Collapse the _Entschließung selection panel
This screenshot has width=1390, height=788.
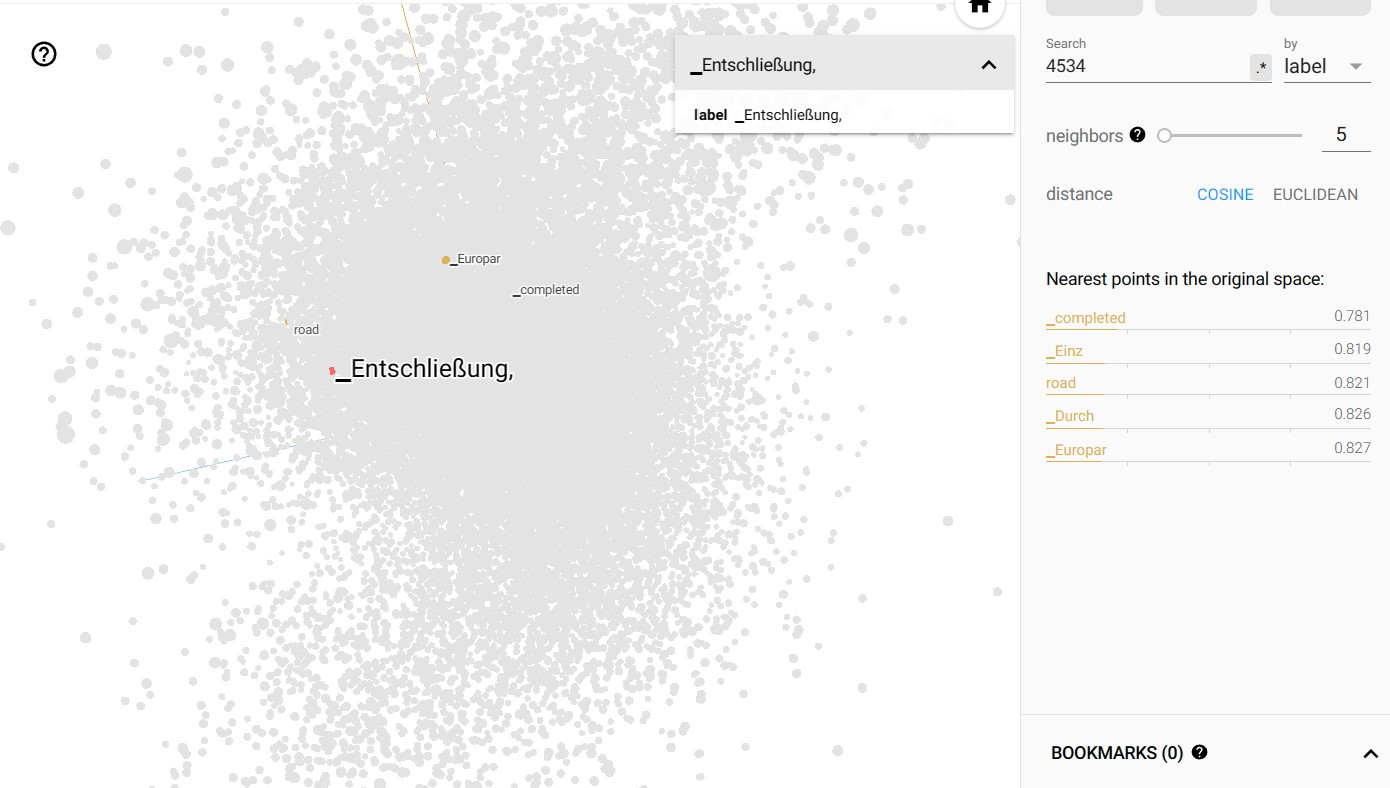pyautogui.click(x=988, y=63)
